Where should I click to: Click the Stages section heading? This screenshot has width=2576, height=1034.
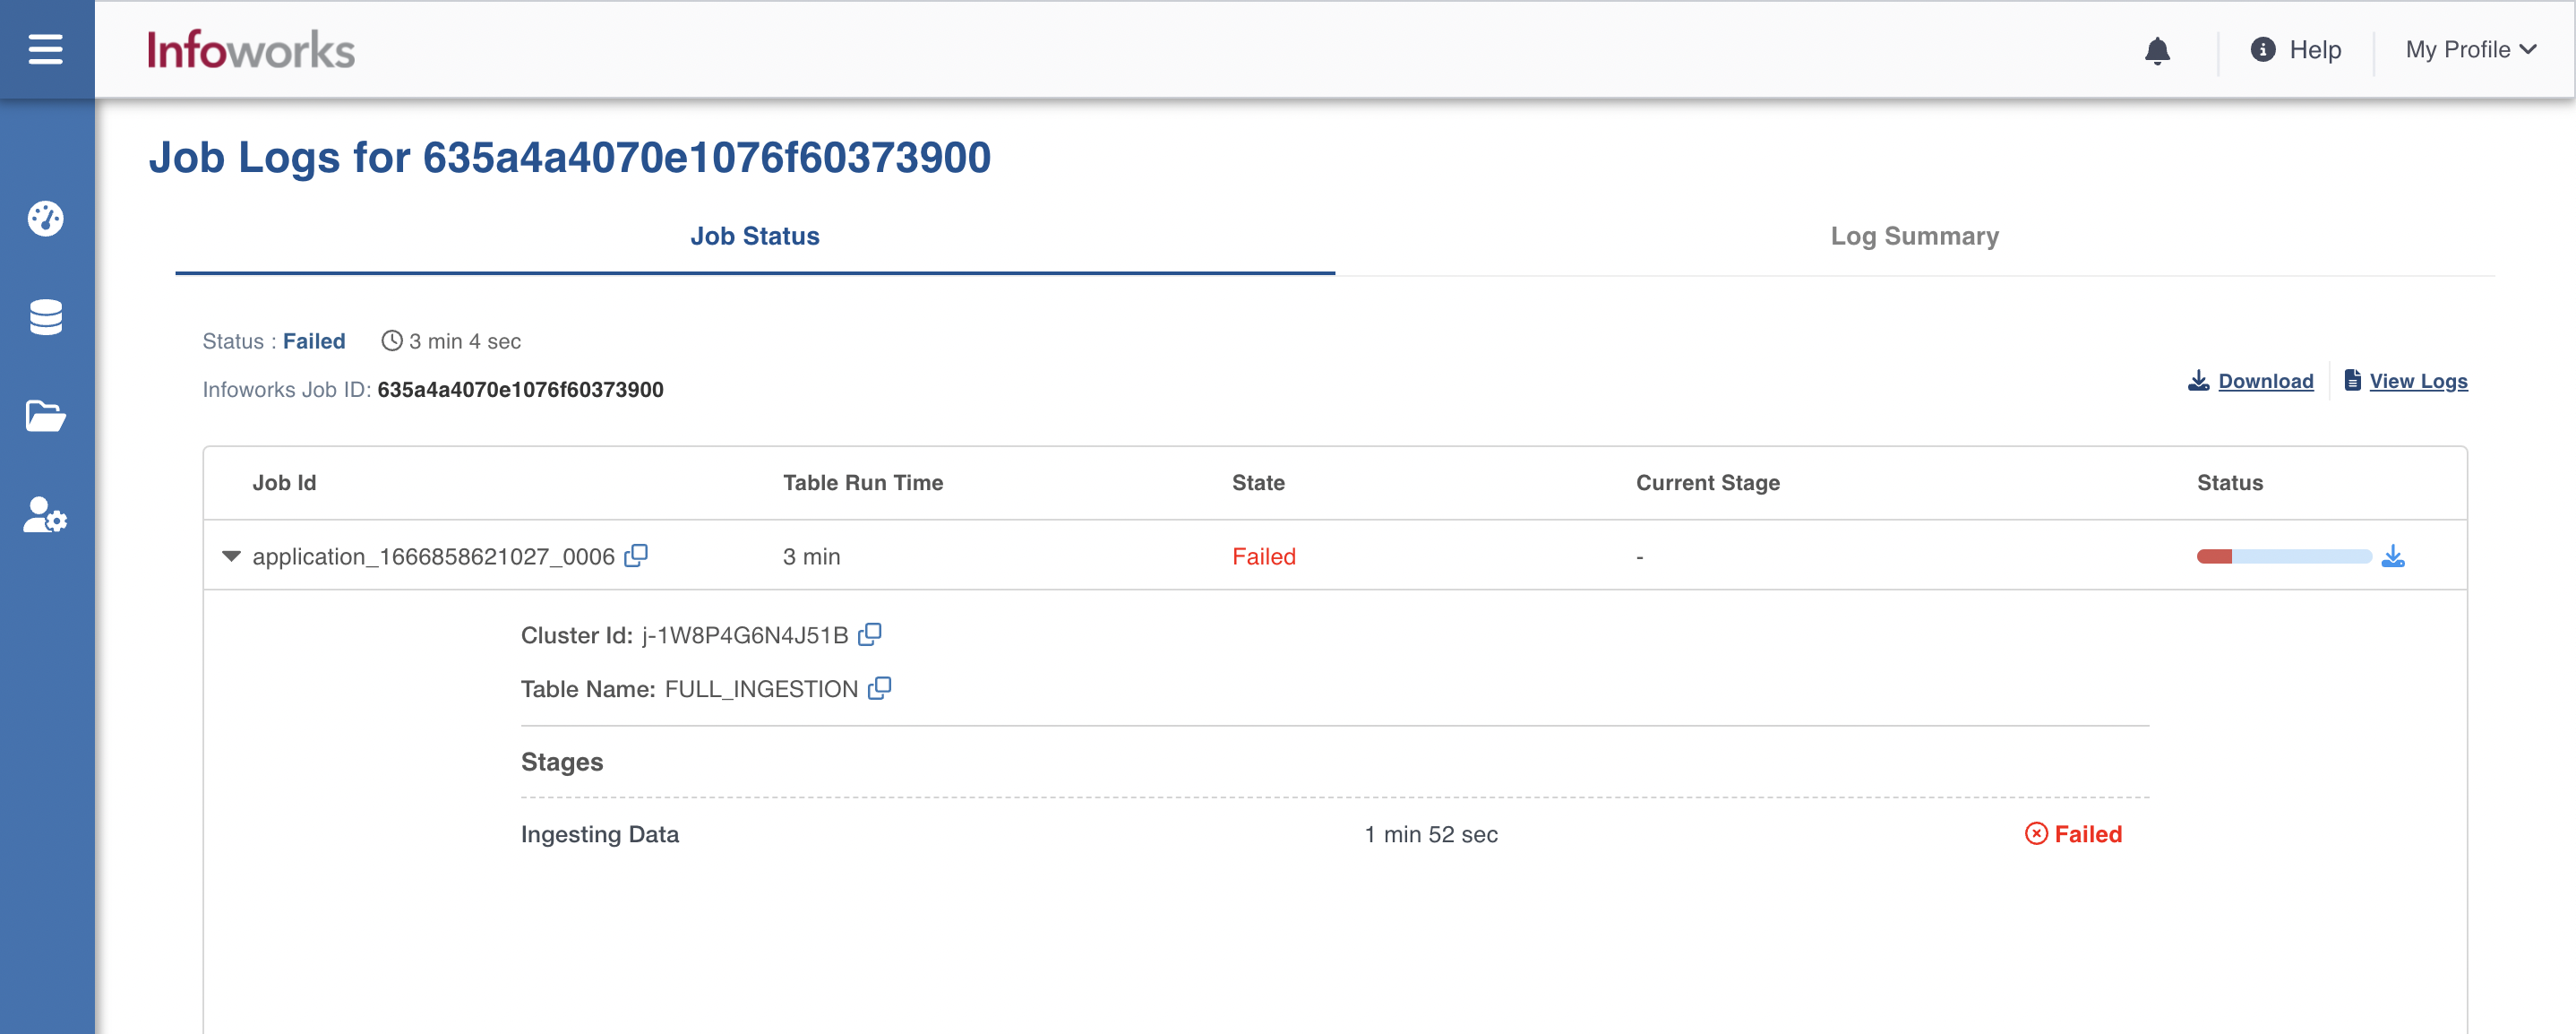pyautogui.click(x=561, y=761)
